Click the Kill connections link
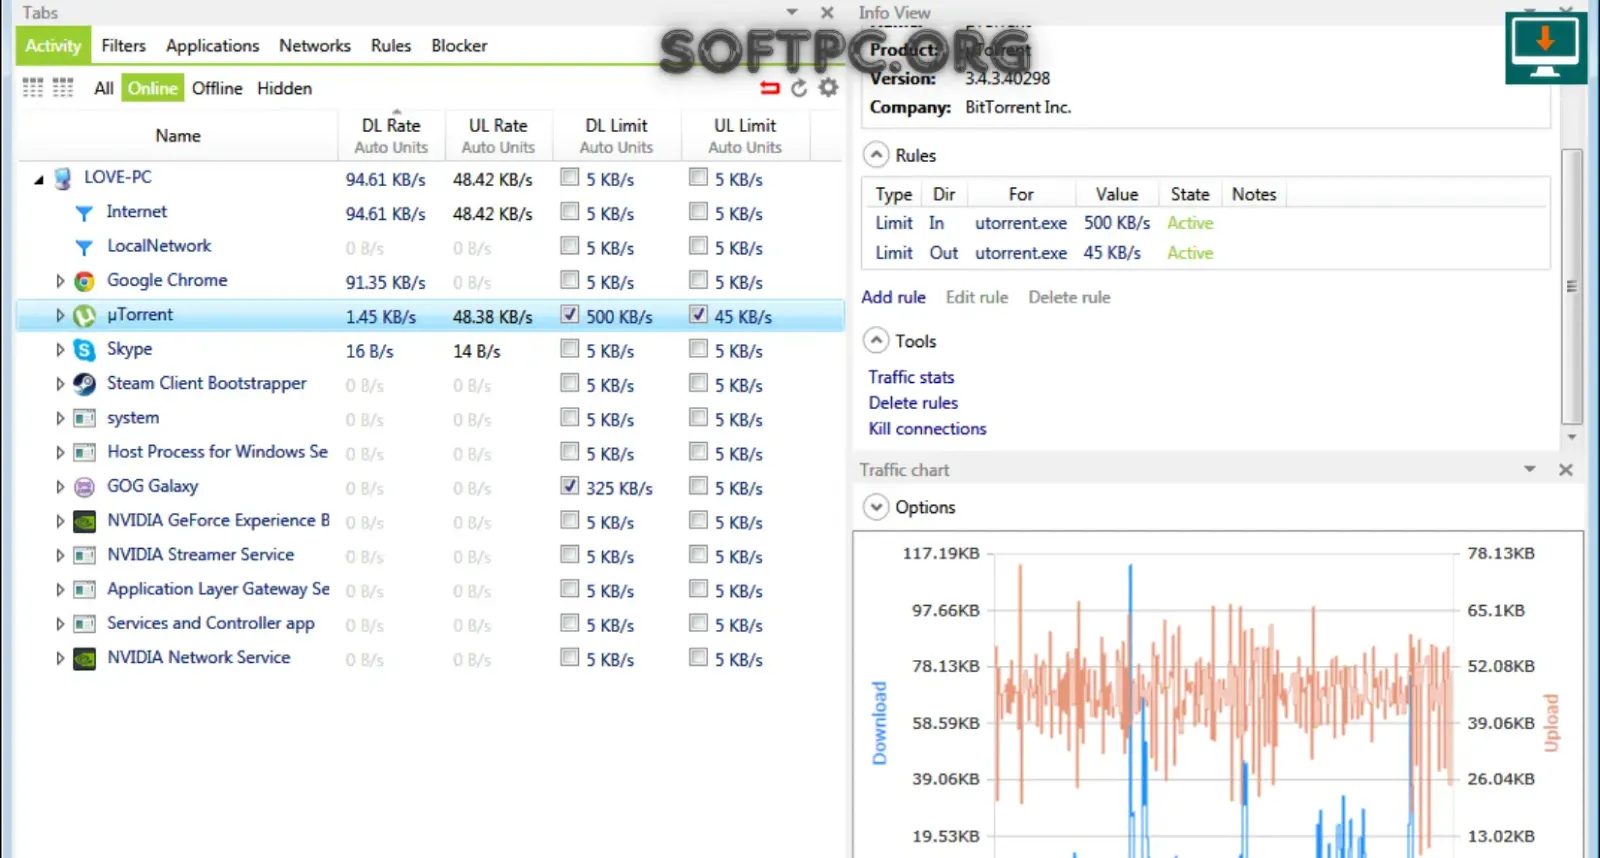 click(x=927, y=429)
